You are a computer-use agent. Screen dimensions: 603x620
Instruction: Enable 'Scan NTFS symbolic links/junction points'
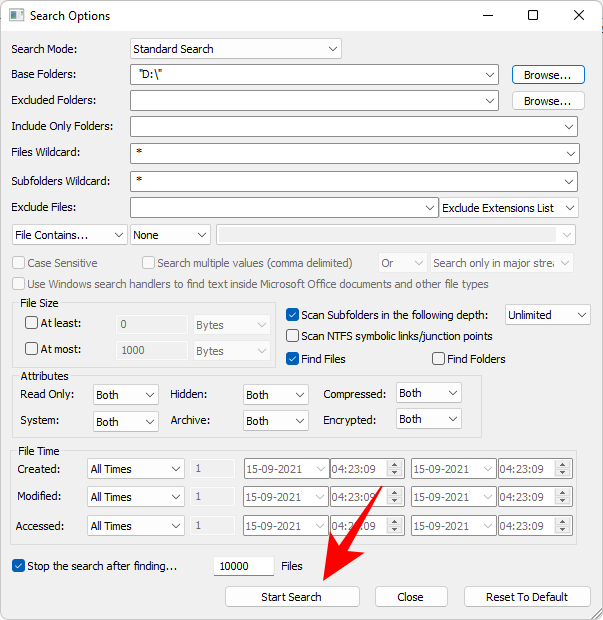tap(293, 336)
